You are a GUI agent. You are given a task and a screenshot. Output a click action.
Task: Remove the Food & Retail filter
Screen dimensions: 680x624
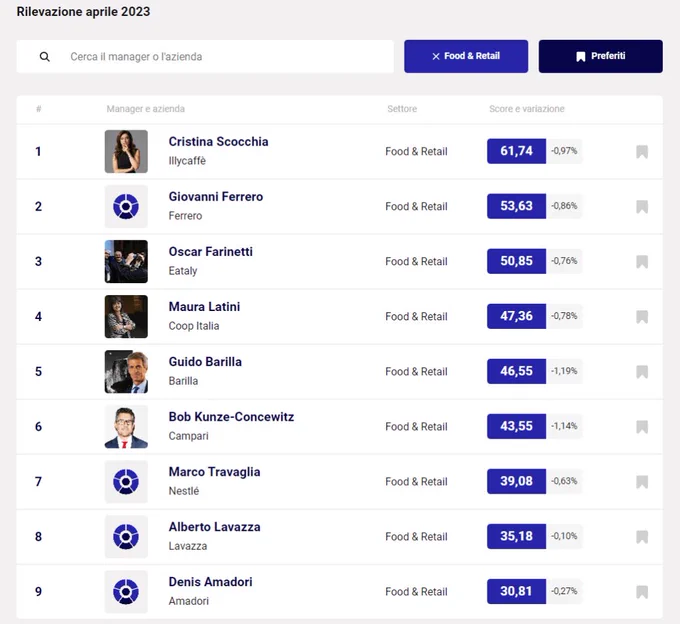pos(466,56)
